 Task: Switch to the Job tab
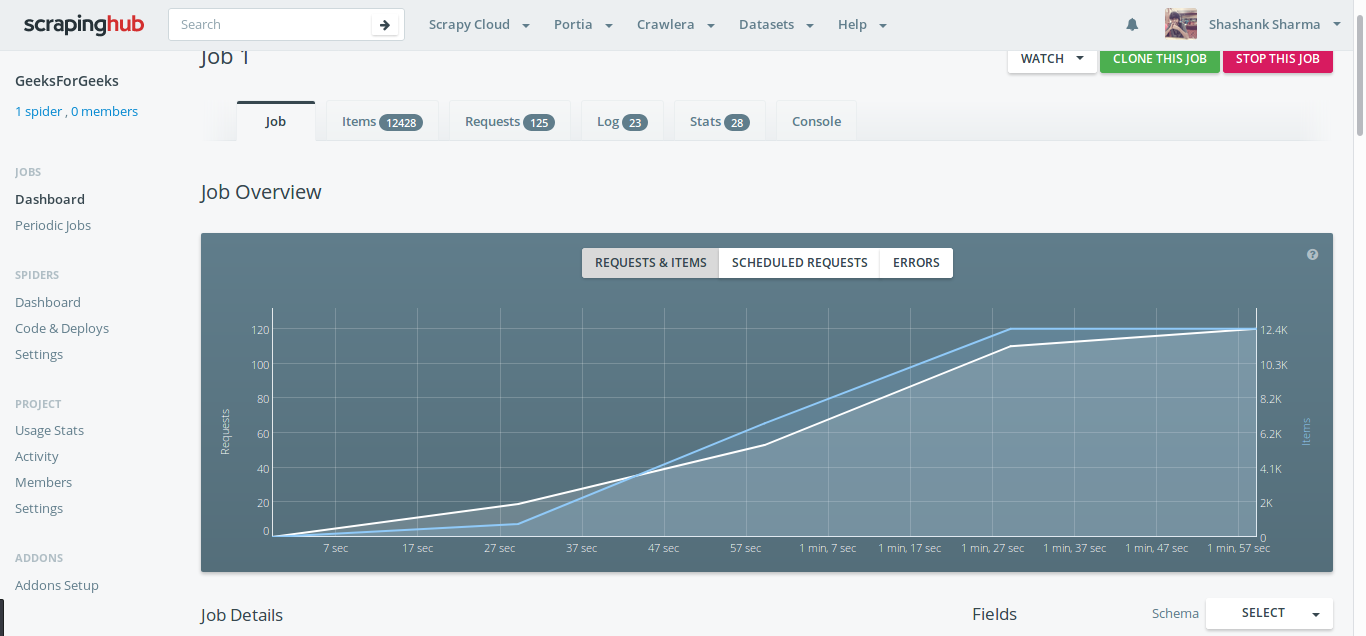pos(276,121)
